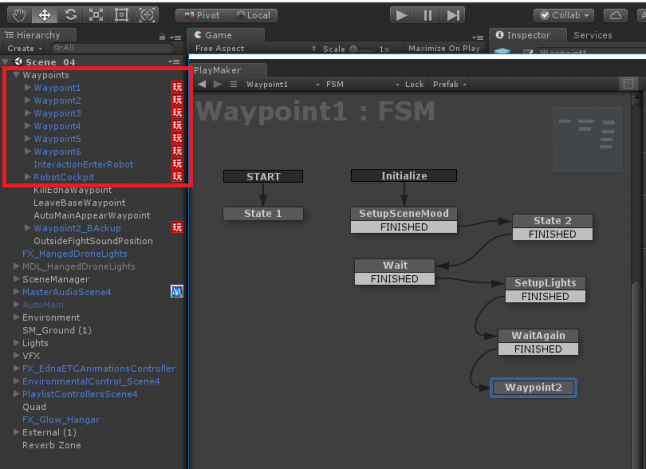
Task: Toggle the PlayMaker Lock option
Action: point(413,85)
